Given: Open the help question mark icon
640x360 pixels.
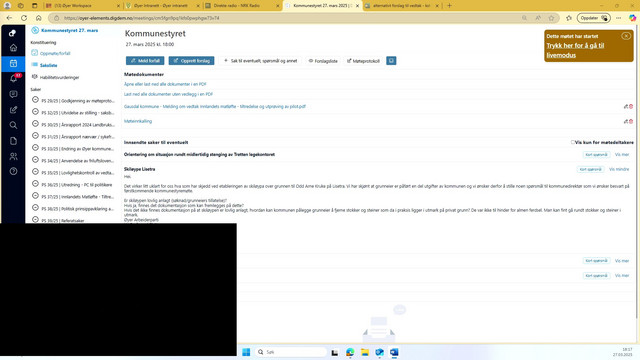Looking at the screenshot, I should [x=13, y=171].
